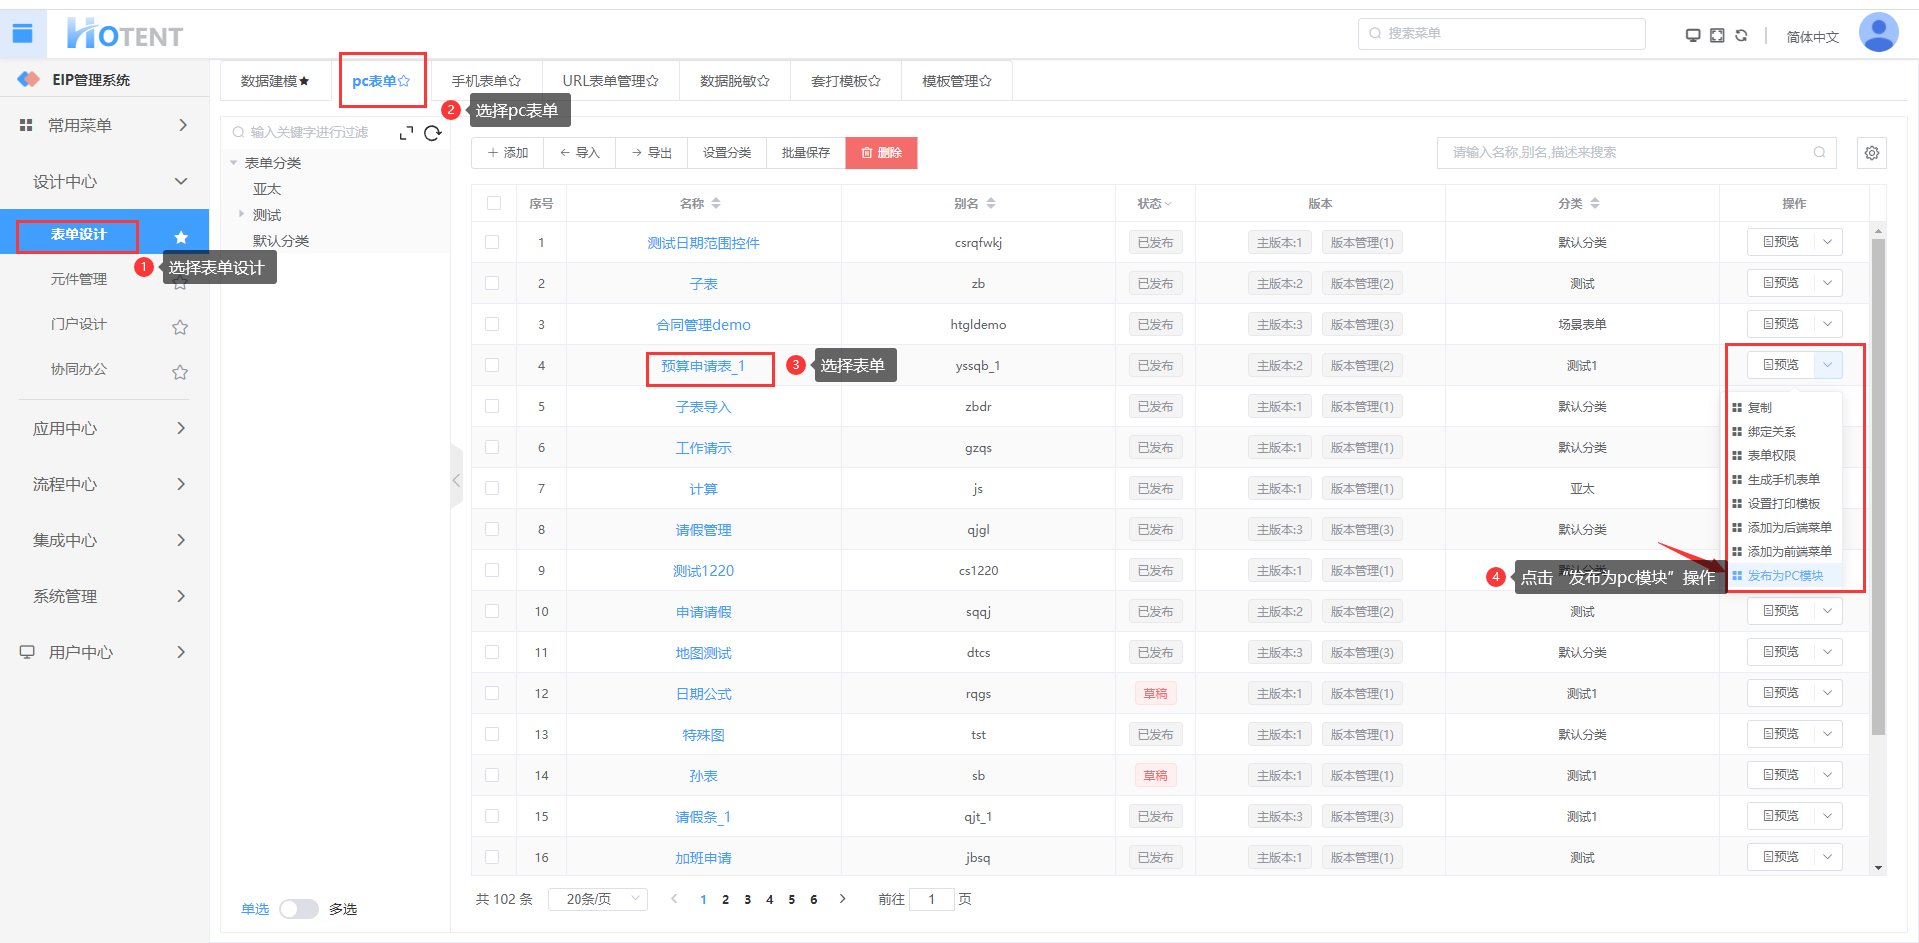The width and height of the screenshot is (1919, 943).
Task: Click the table vertical scrollbar
Action: [1878, 480]
